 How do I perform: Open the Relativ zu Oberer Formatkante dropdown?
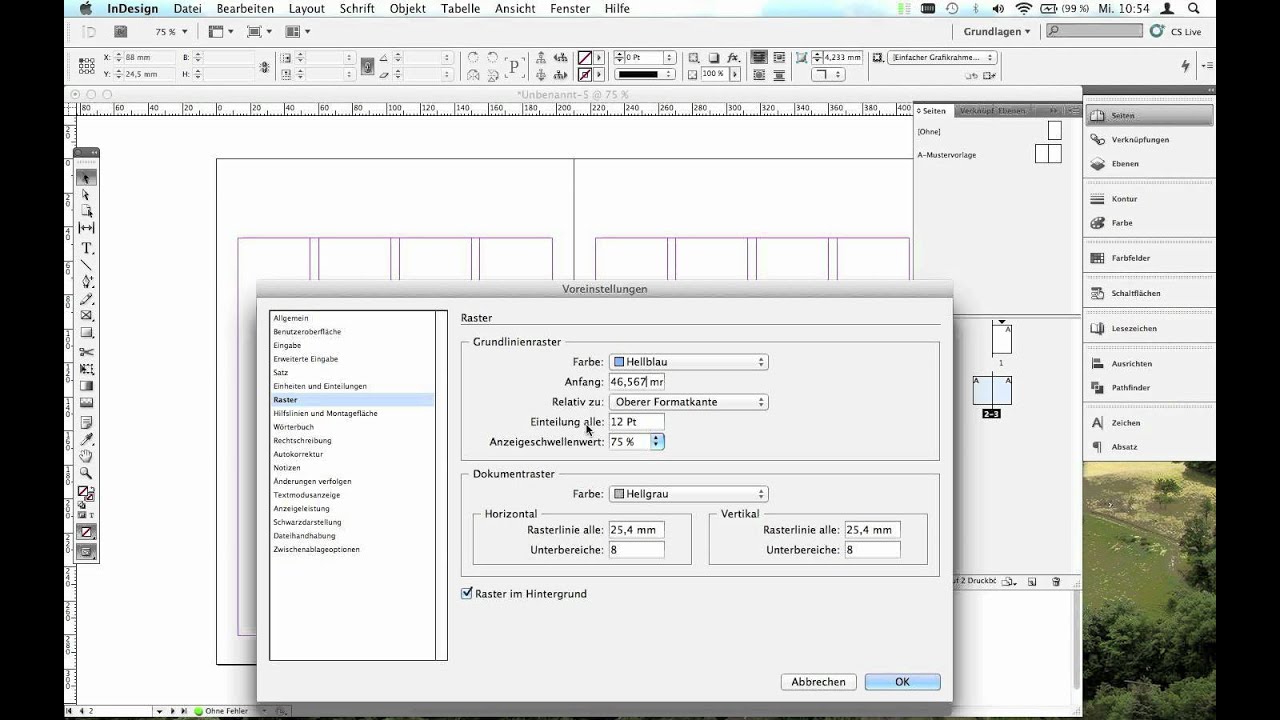click(x=689, y=402)
